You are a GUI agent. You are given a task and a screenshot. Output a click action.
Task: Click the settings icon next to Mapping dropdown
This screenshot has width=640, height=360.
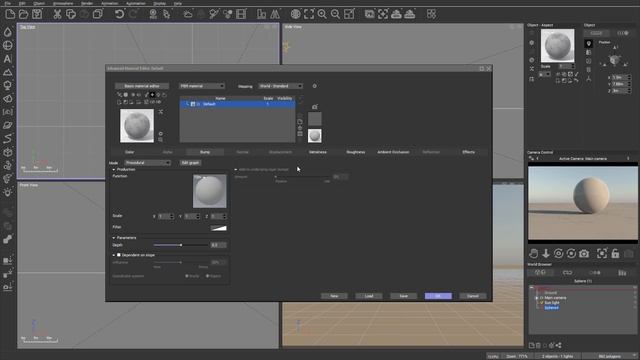click(x=314, y=86)
